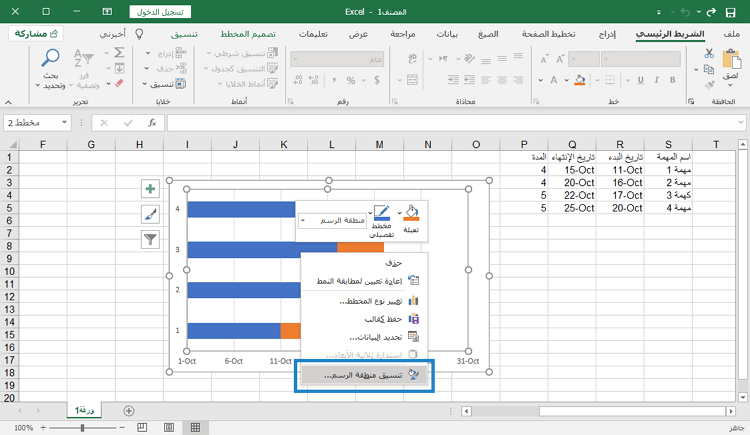Click the insert function fx button

(x=151, y=122)
